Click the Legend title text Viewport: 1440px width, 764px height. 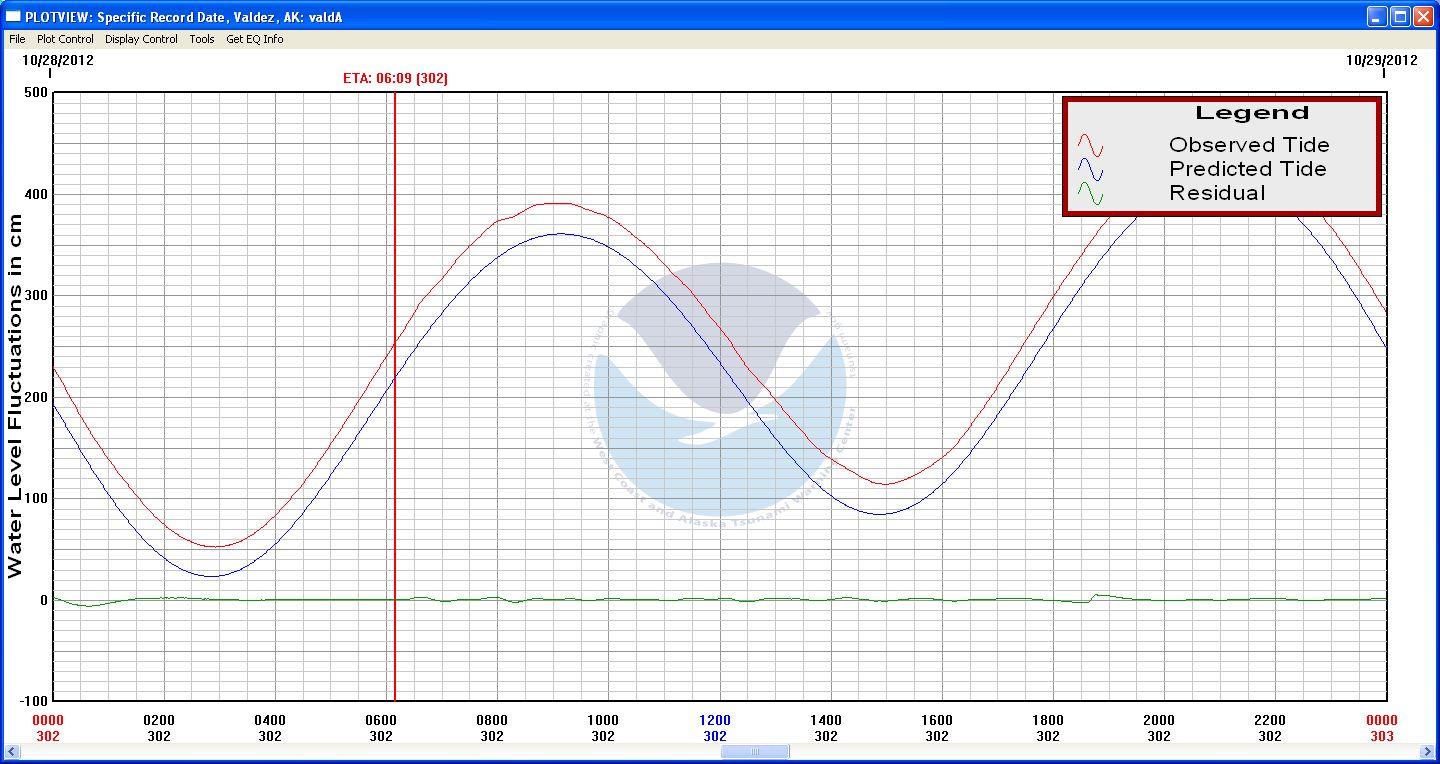coord(1251,113)
